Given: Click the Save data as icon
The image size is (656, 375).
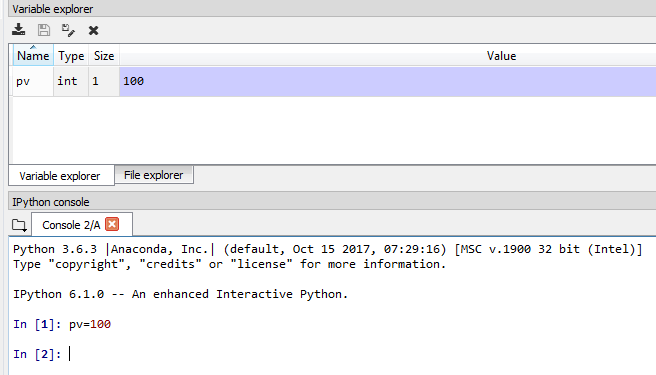Looking at the screenshot, I should 68,30.
